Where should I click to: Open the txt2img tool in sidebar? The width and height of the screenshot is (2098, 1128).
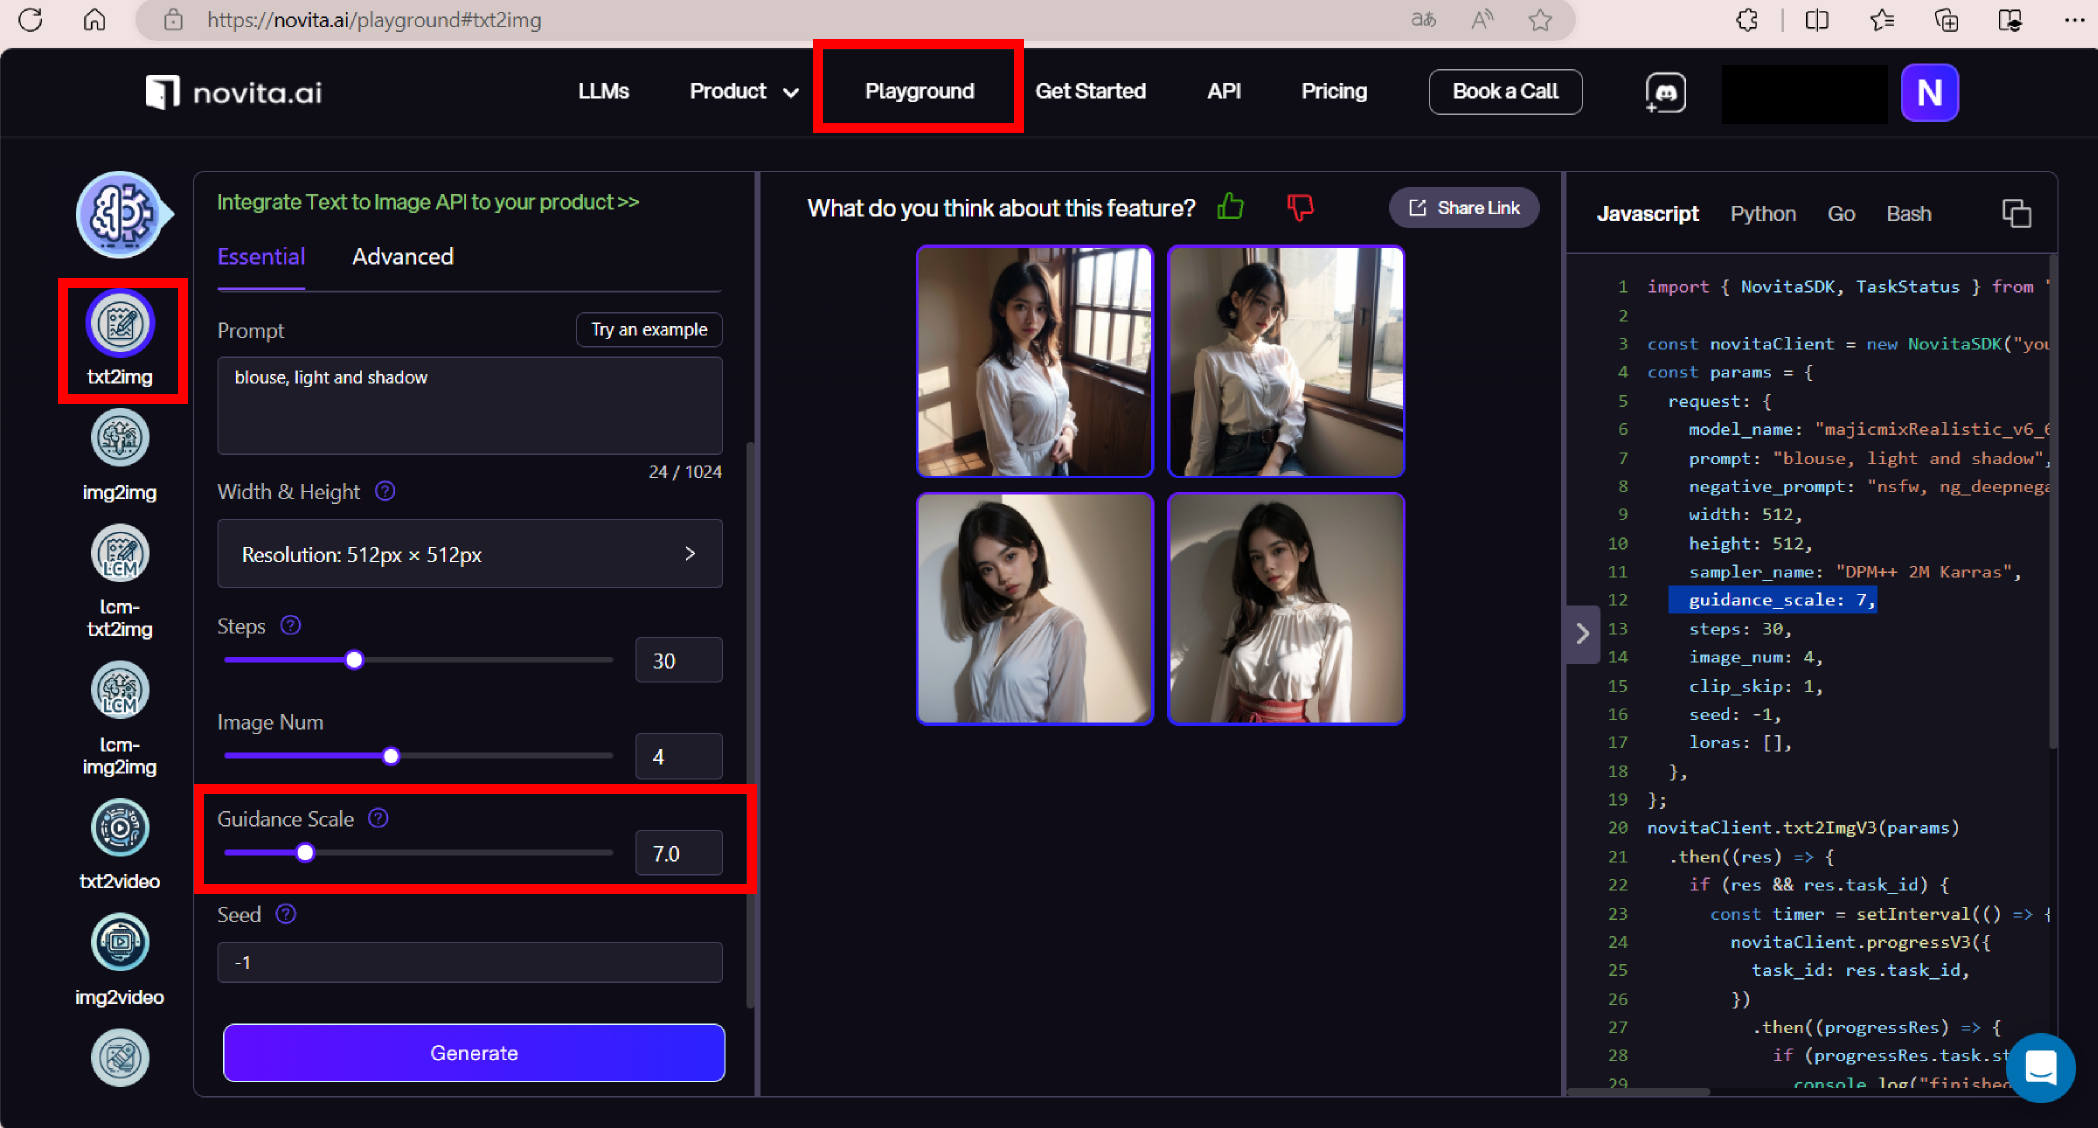120,325
